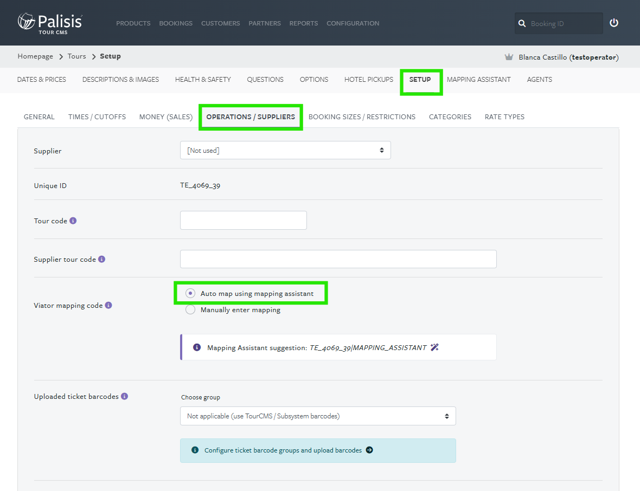
Task: Click the power logout icon
Action: (614, 23)
